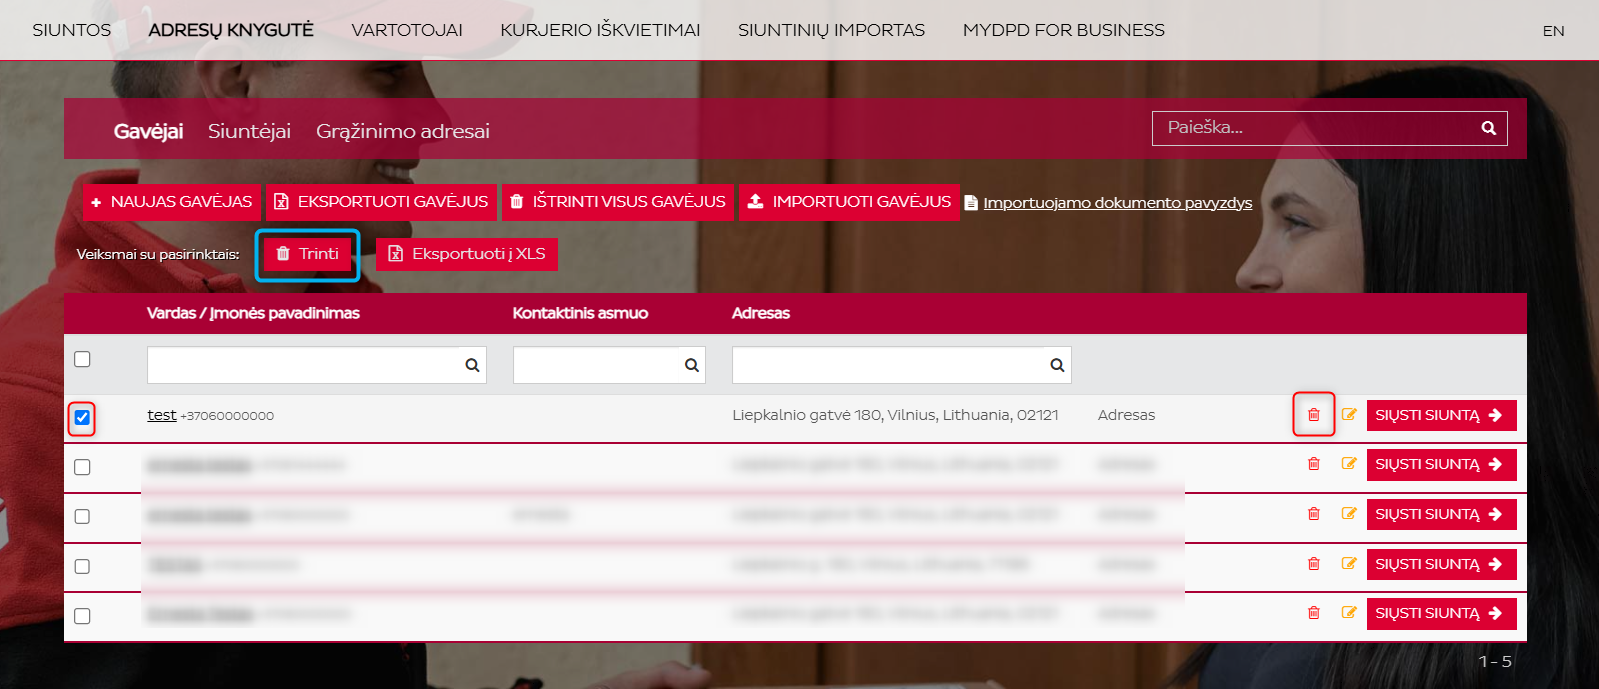The height and width of the screenshot is (689, 1599).
Task: Click the edit icon in the second table row
Action: click(x=1349, y=464)
